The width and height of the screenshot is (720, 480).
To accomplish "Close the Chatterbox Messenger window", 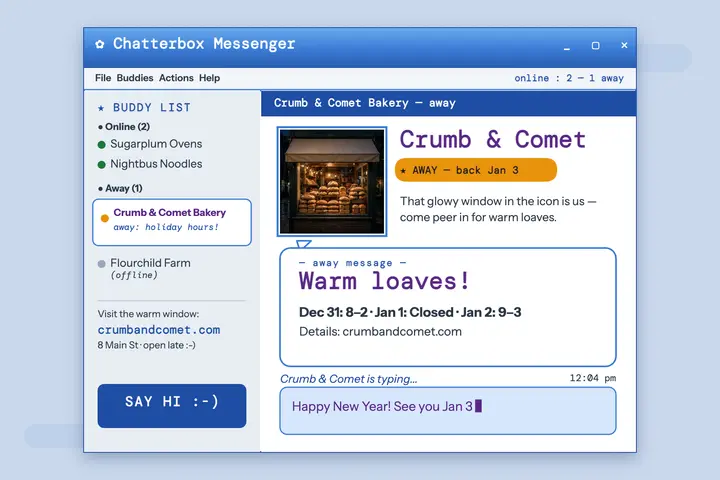I will point(624,45).
